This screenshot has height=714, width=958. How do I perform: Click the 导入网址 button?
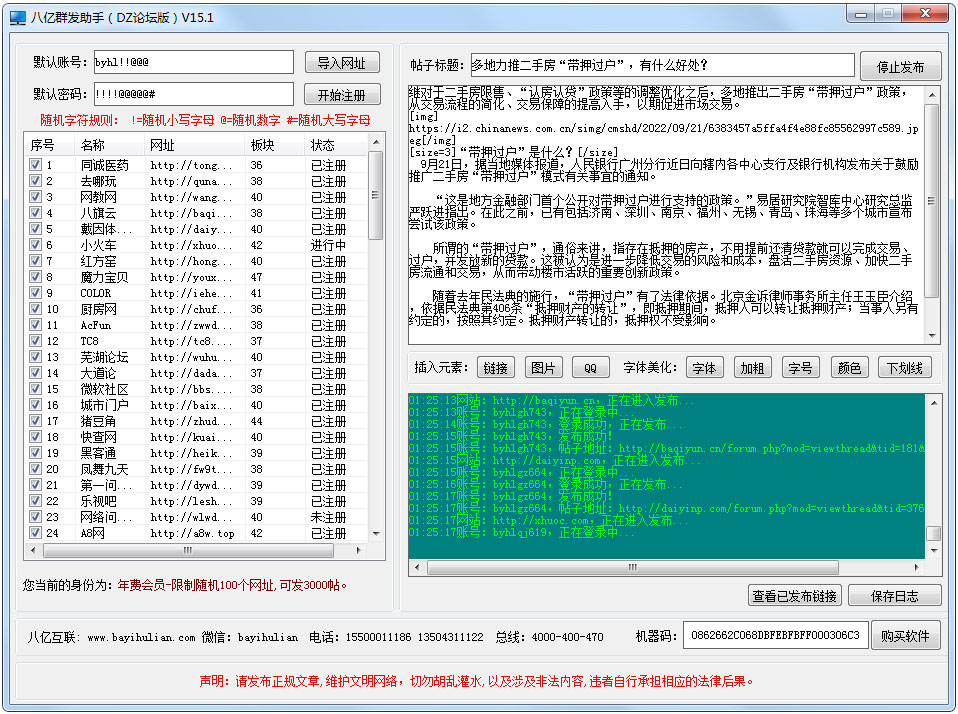tap(341, 63)
